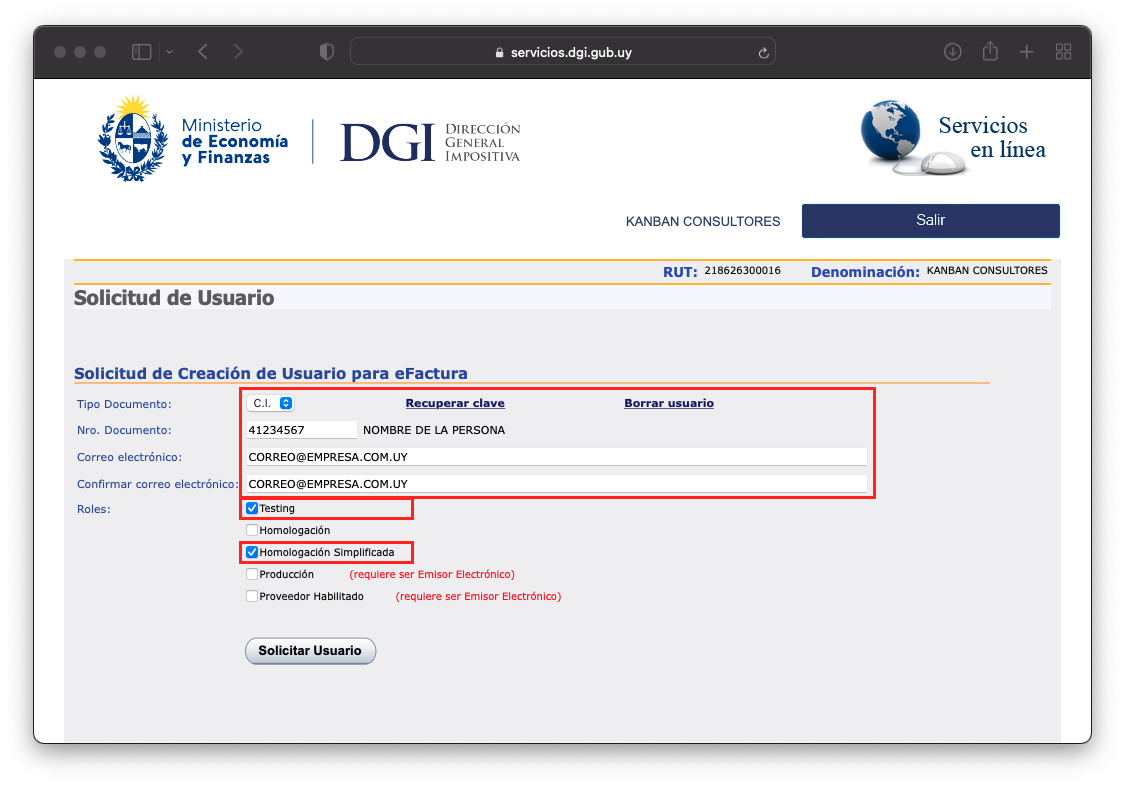Reload the servicios.dgi.gub.uy page

(x=763, y=51)
